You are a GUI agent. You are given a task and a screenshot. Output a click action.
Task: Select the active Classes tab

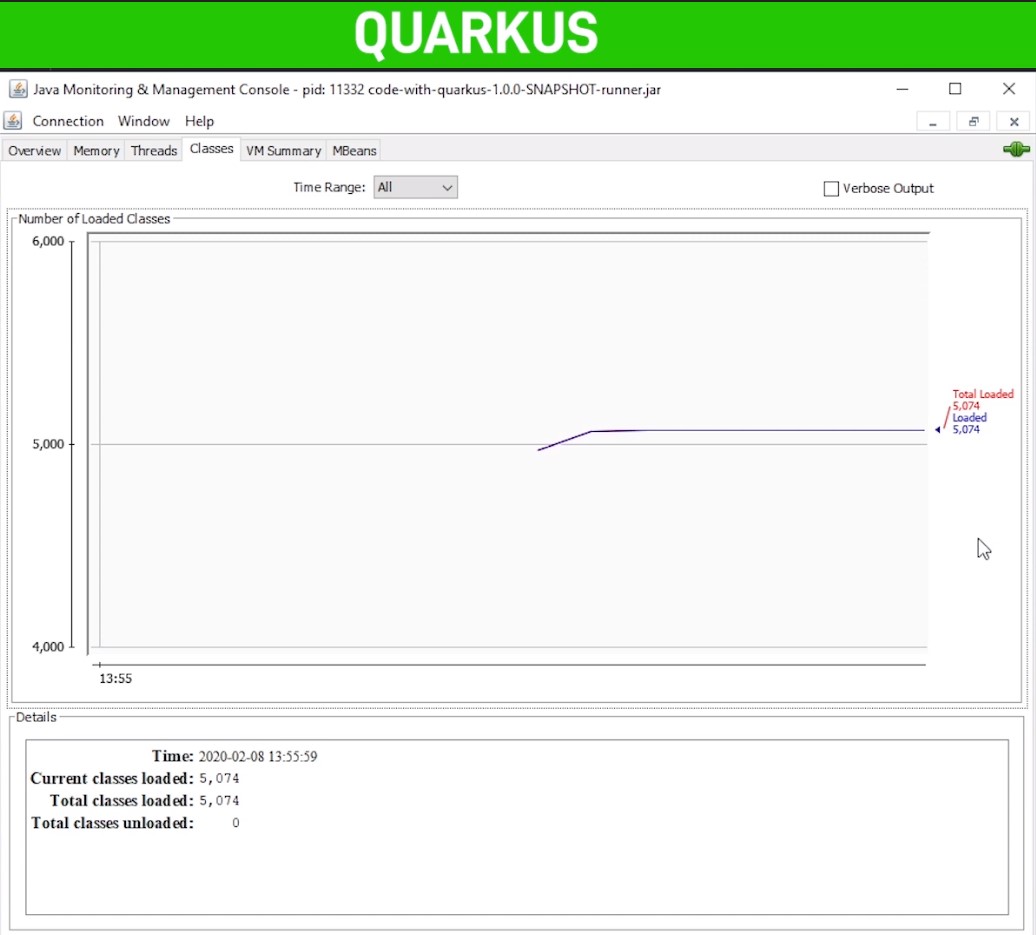point(211,149)
